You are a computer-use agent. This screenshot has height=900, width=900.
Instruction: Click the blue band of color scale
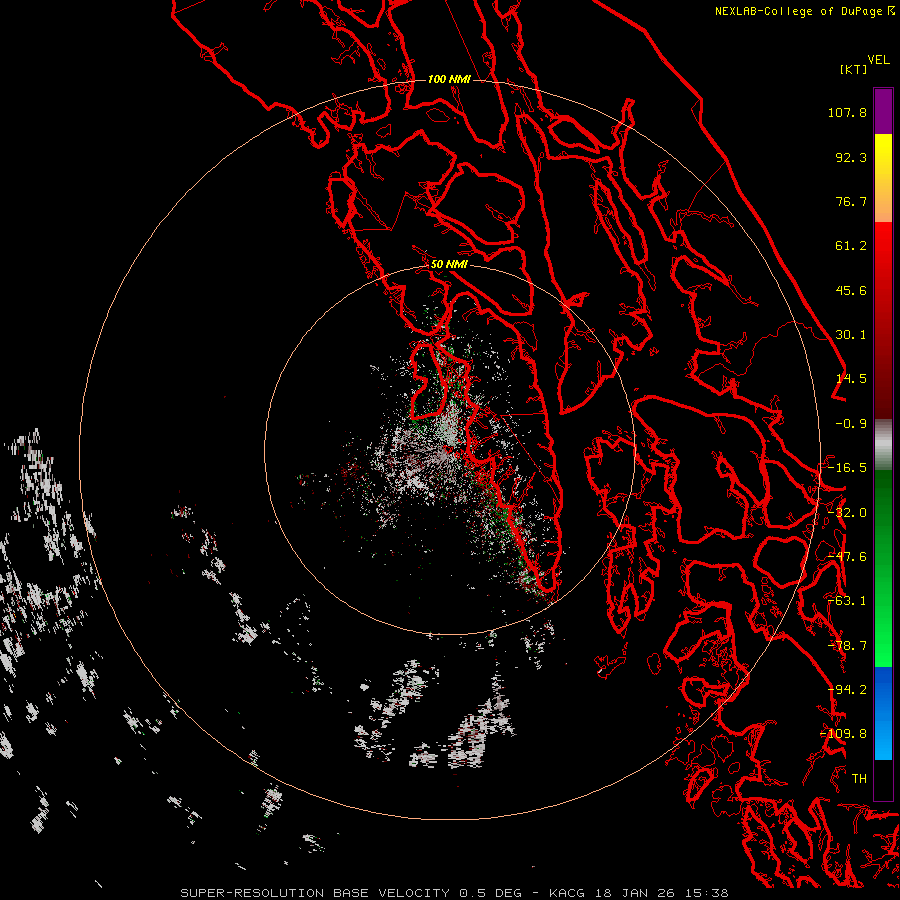[883, 713]
